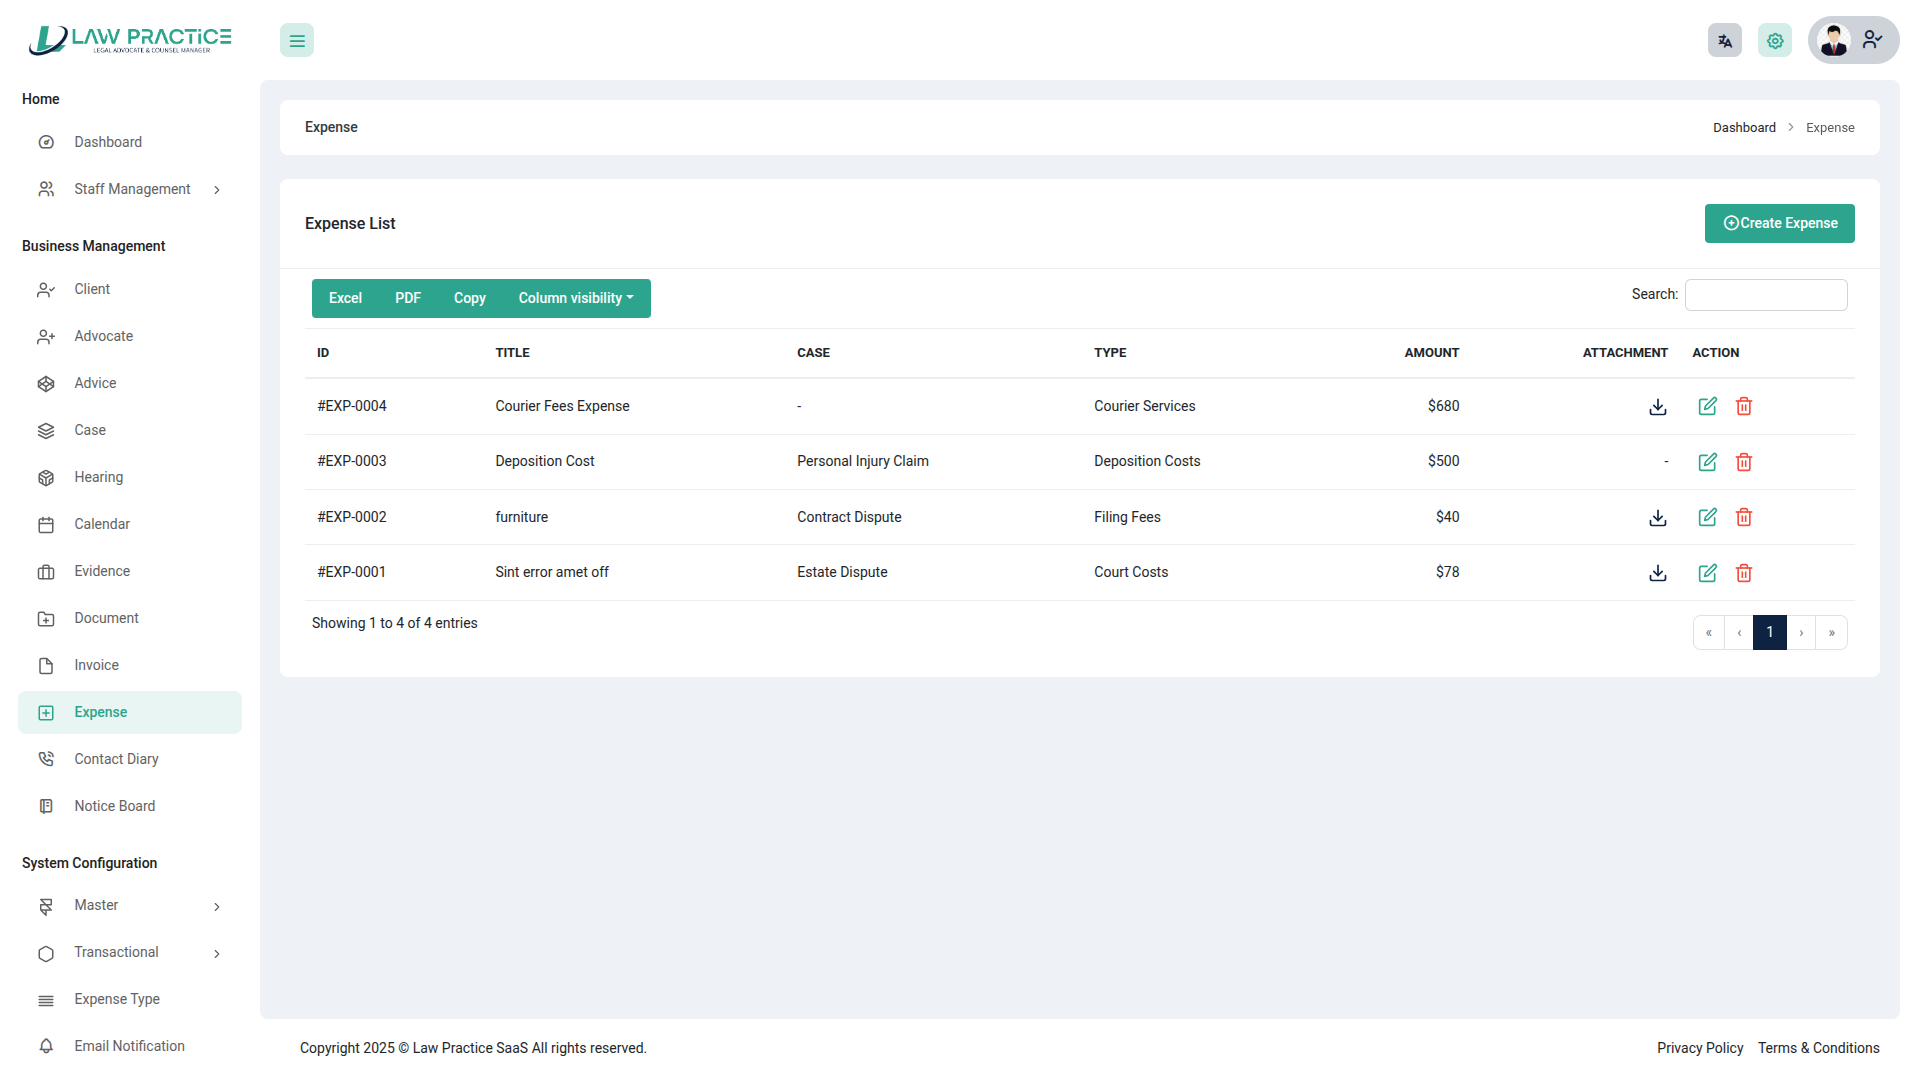
Task: Export the table to Excel
Action: point(345,298)
